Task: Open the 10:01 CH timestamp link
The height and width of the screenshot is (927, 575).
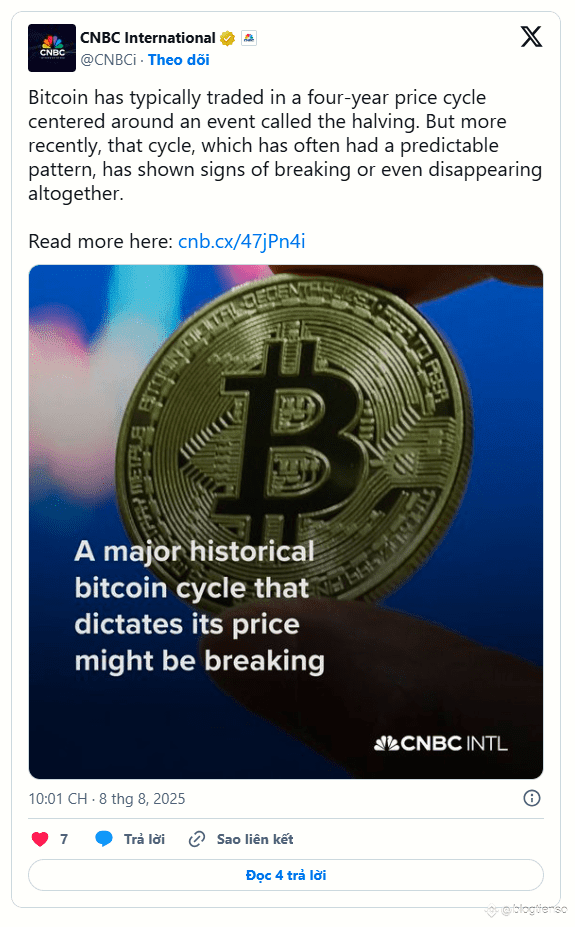Action: click(107, 799)
